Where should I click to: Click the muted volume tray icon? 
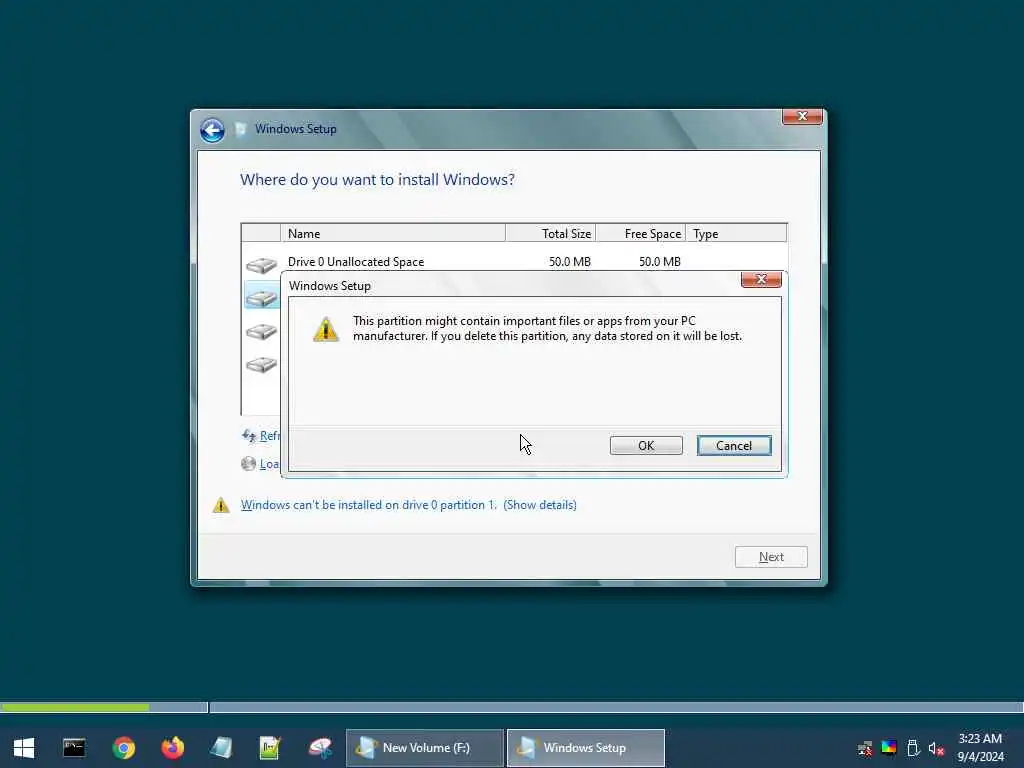click(x=936, y=748)
